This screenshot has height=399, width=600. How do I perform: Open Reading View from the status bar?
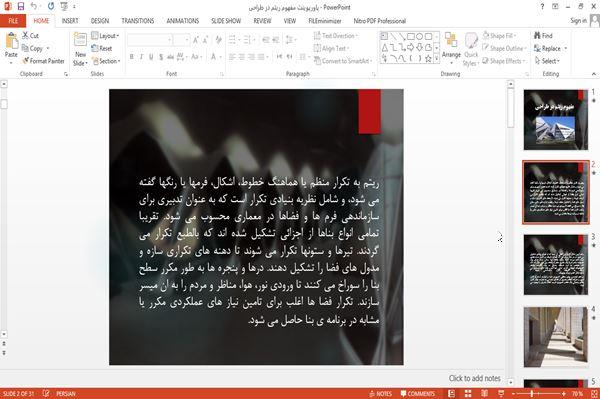(x=484, y=393)
